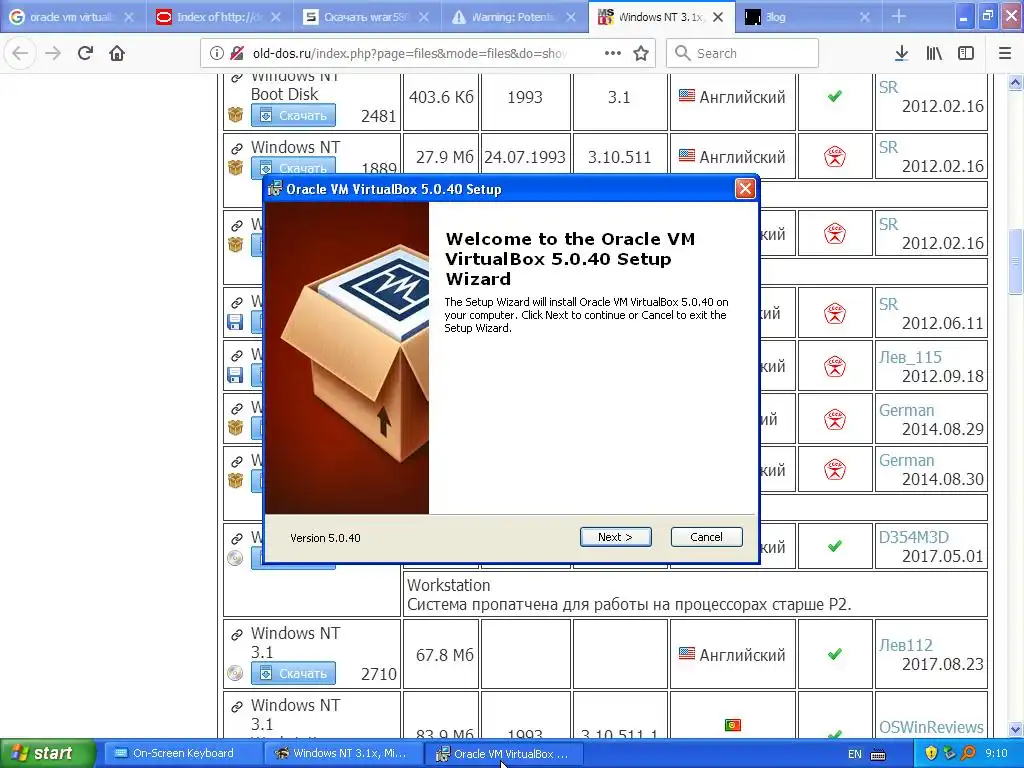Open a new browser tab
Screen dimensions: 1024x768
[x=899, y=17]
